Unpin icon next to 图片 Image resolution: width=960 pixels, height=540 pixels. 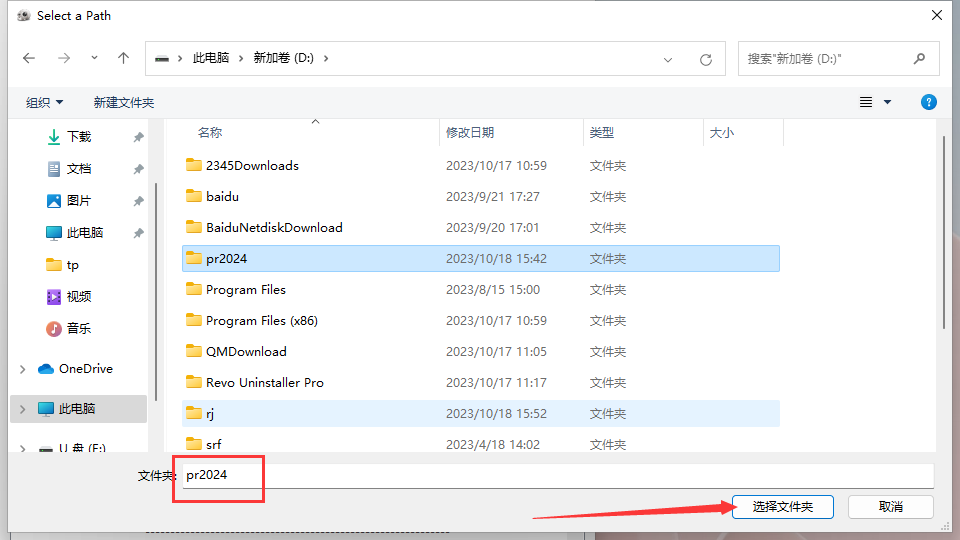pyautogui.click(x=138, y=201)
